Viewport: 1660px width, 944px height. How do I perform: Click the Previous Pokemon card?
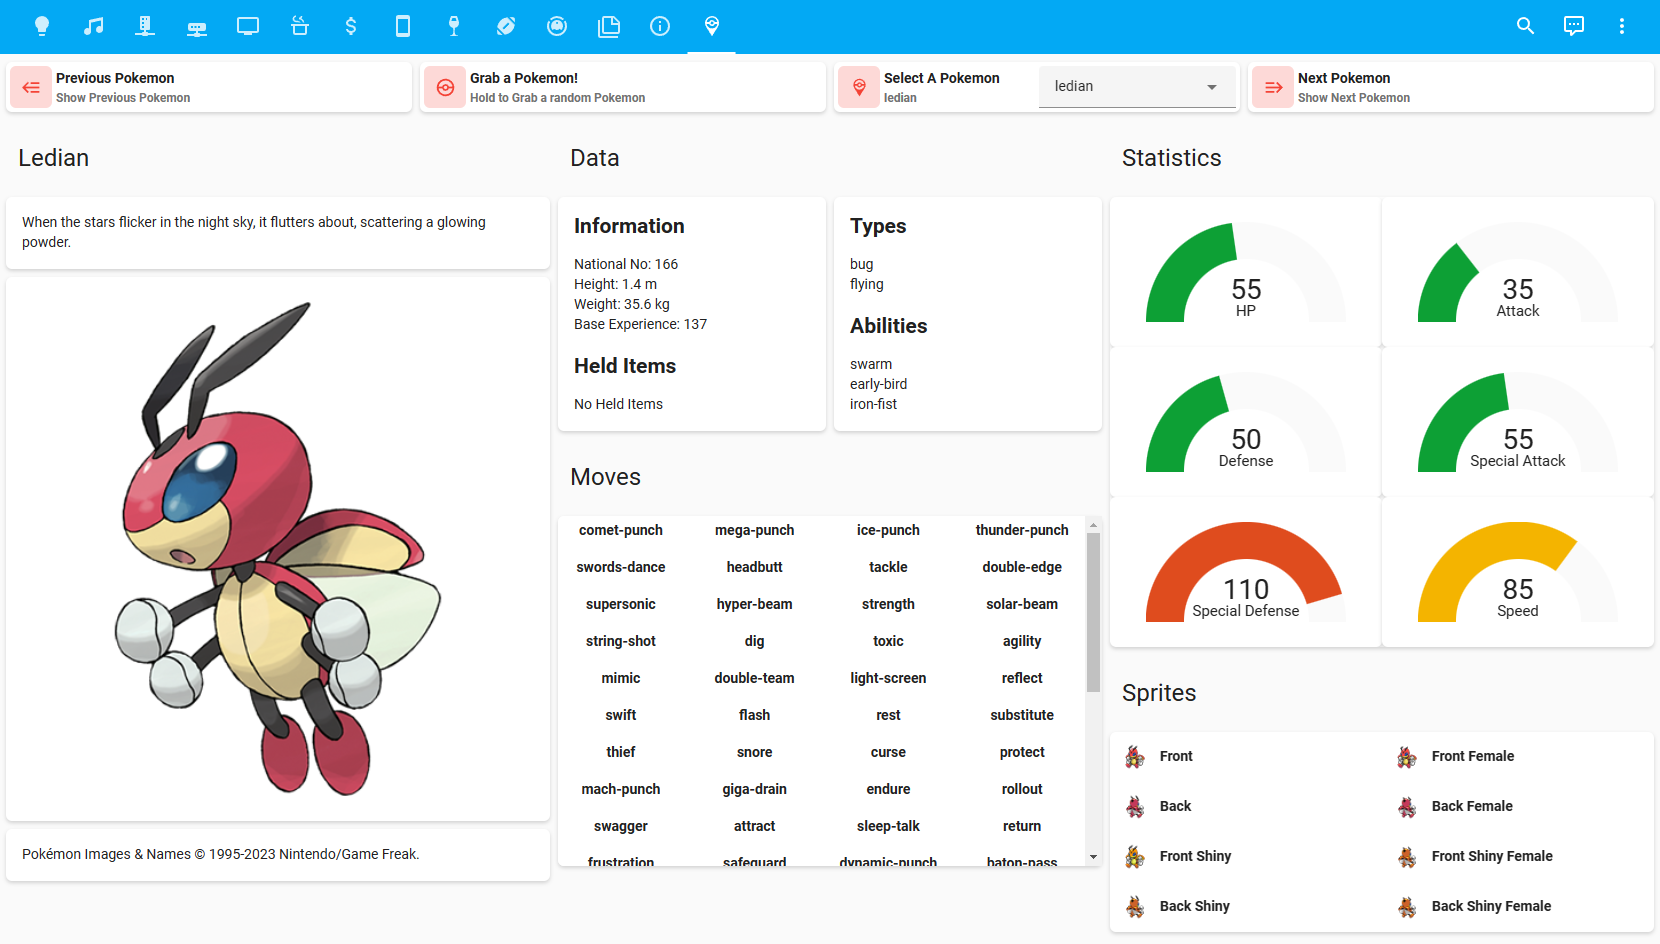(x=209, y=86)
